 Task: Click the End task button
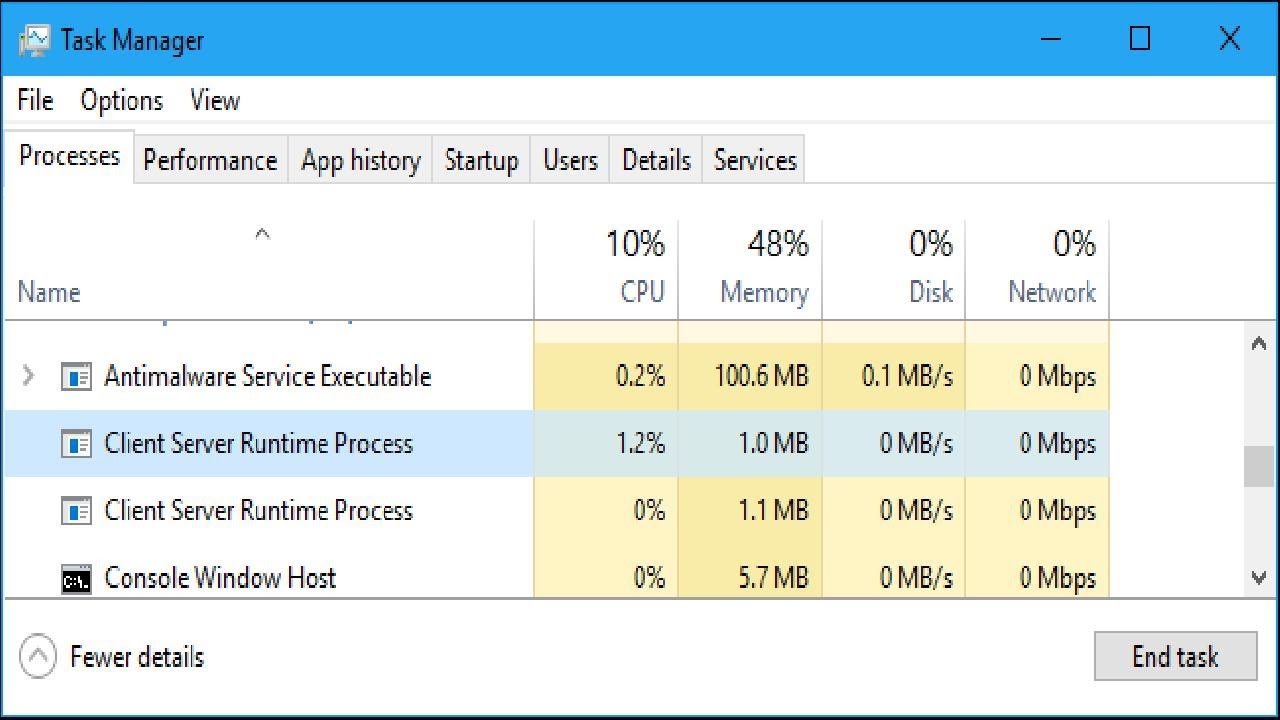(x=1176, y=656)
